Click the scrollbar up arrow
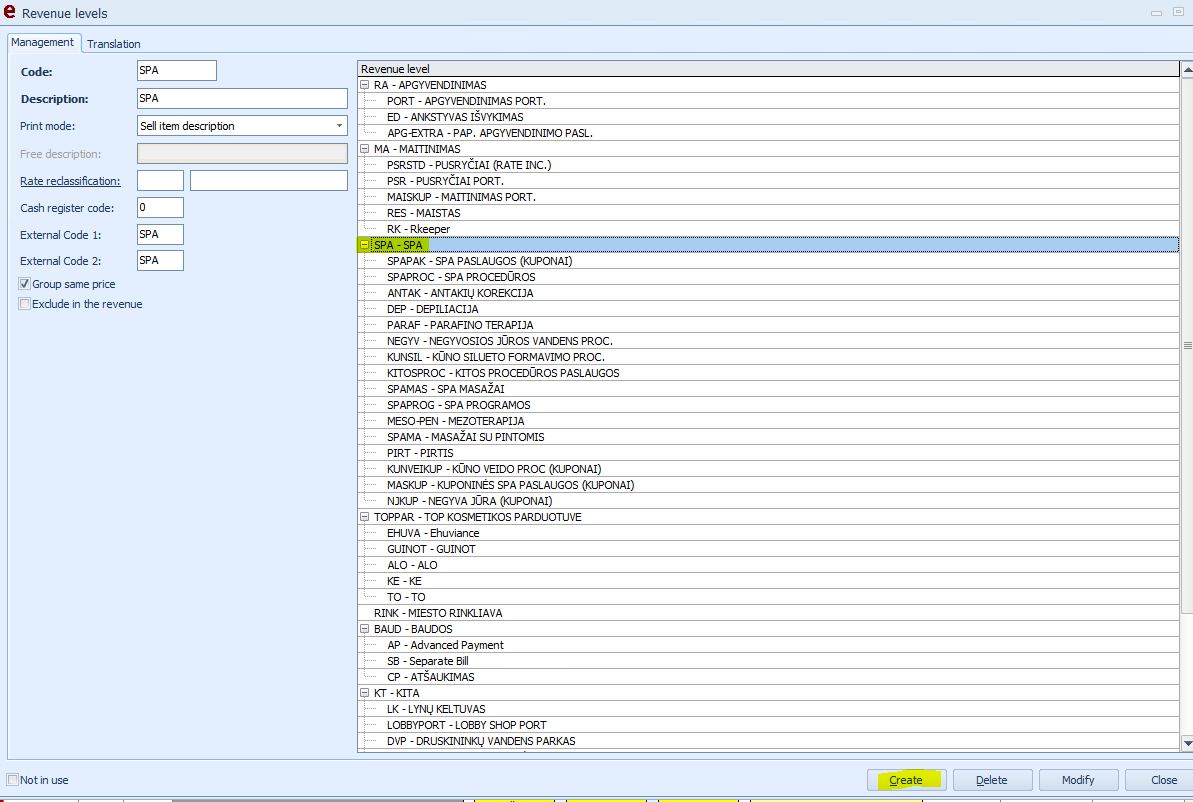 (1188, 69)
